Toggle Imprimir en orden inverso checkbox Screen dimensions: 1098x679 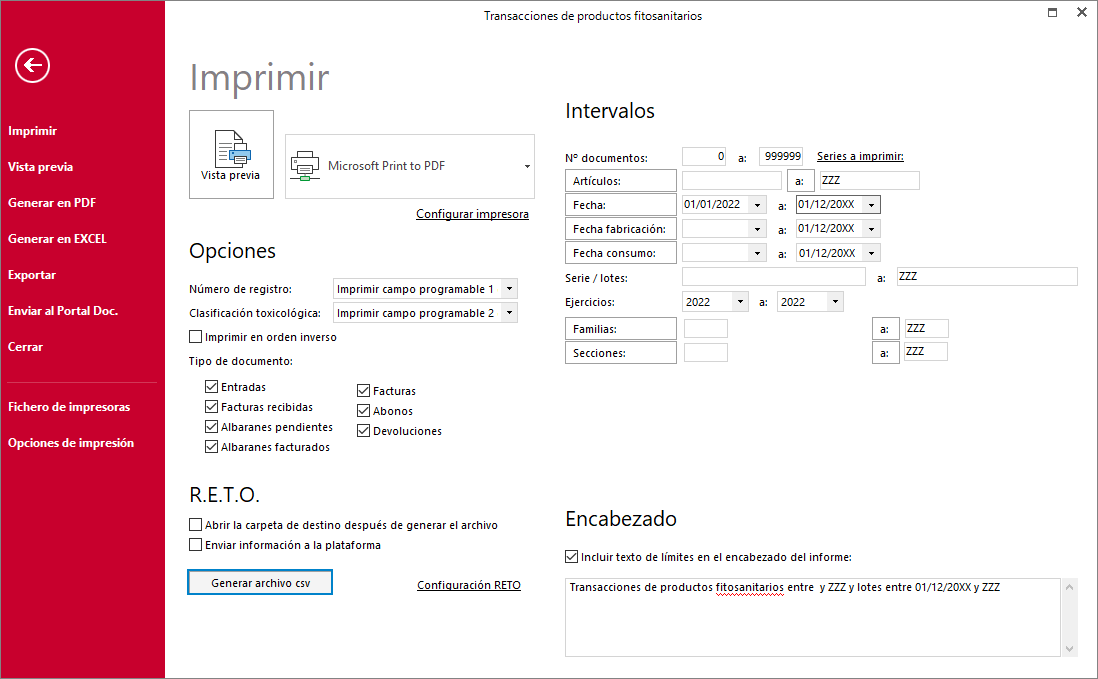click(x=195, y=337)
